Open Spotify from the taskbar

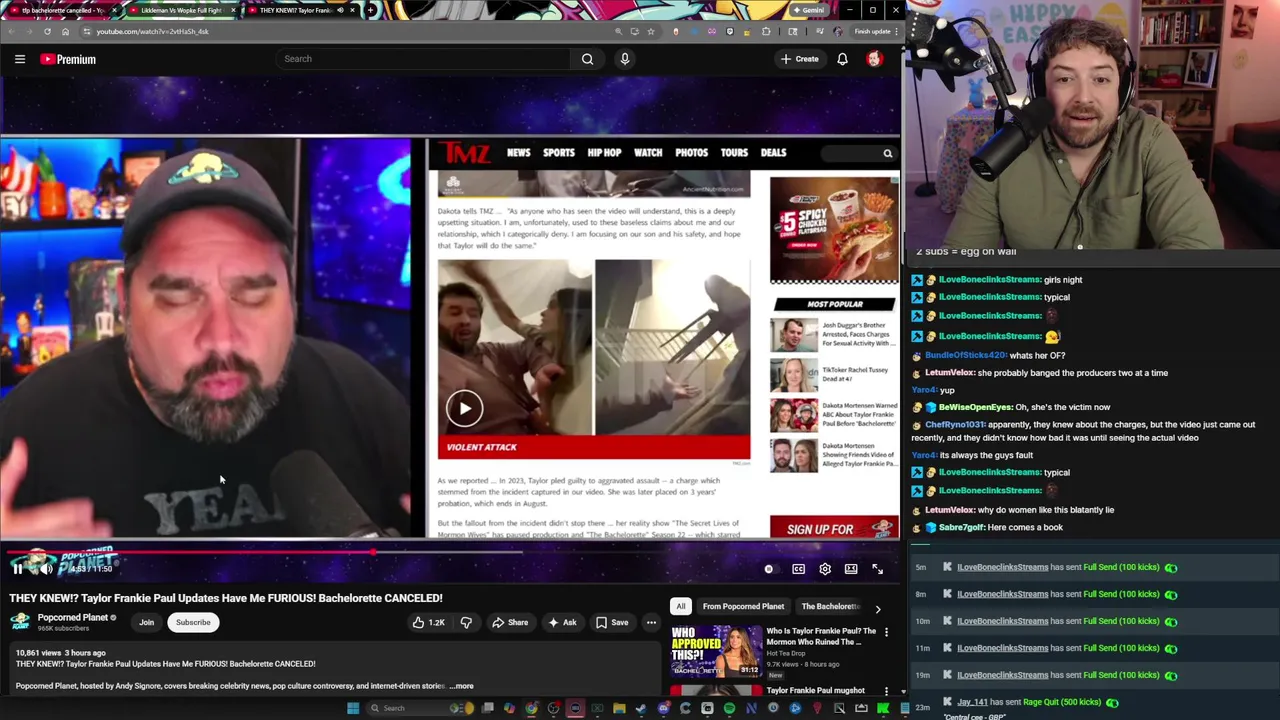coord(729,708)
